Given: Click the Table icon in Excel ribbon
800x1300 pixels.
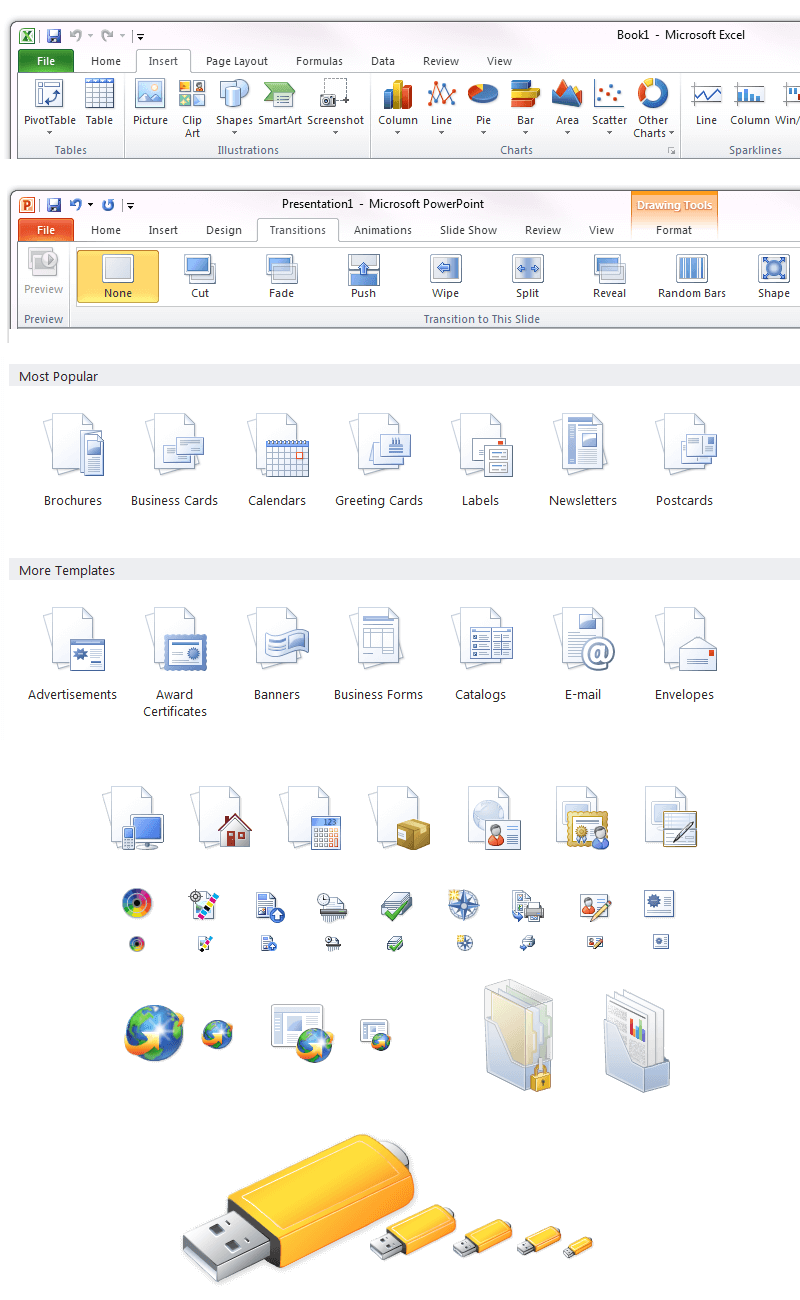Looking at the screenshot, I should point(99,103).
